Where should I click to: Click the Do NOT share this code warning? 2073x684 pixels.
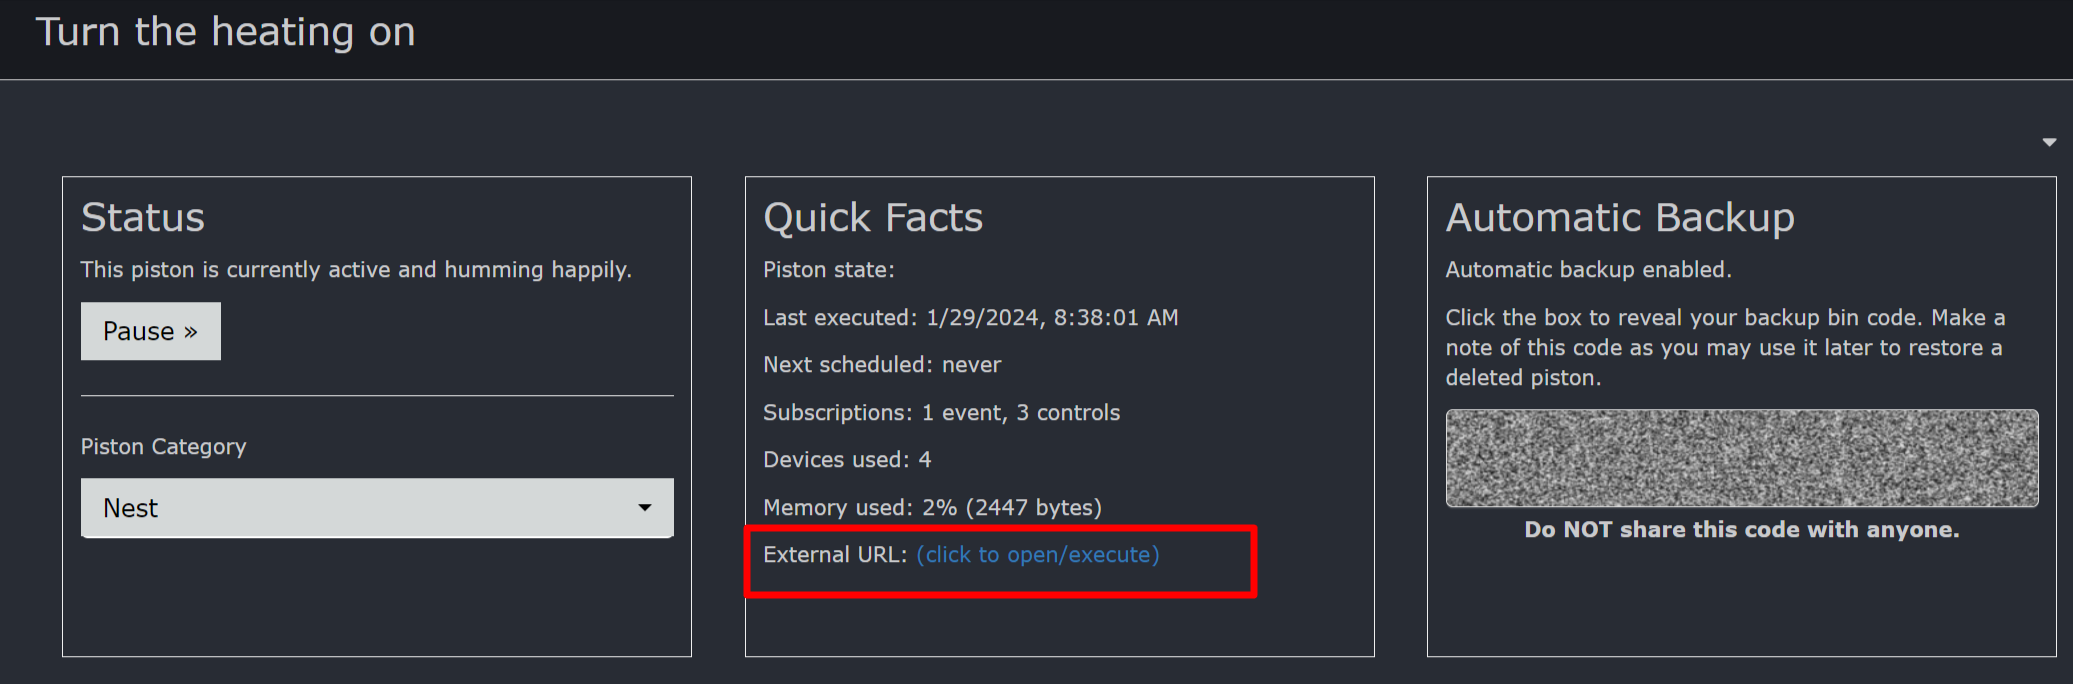(1741, 530)
